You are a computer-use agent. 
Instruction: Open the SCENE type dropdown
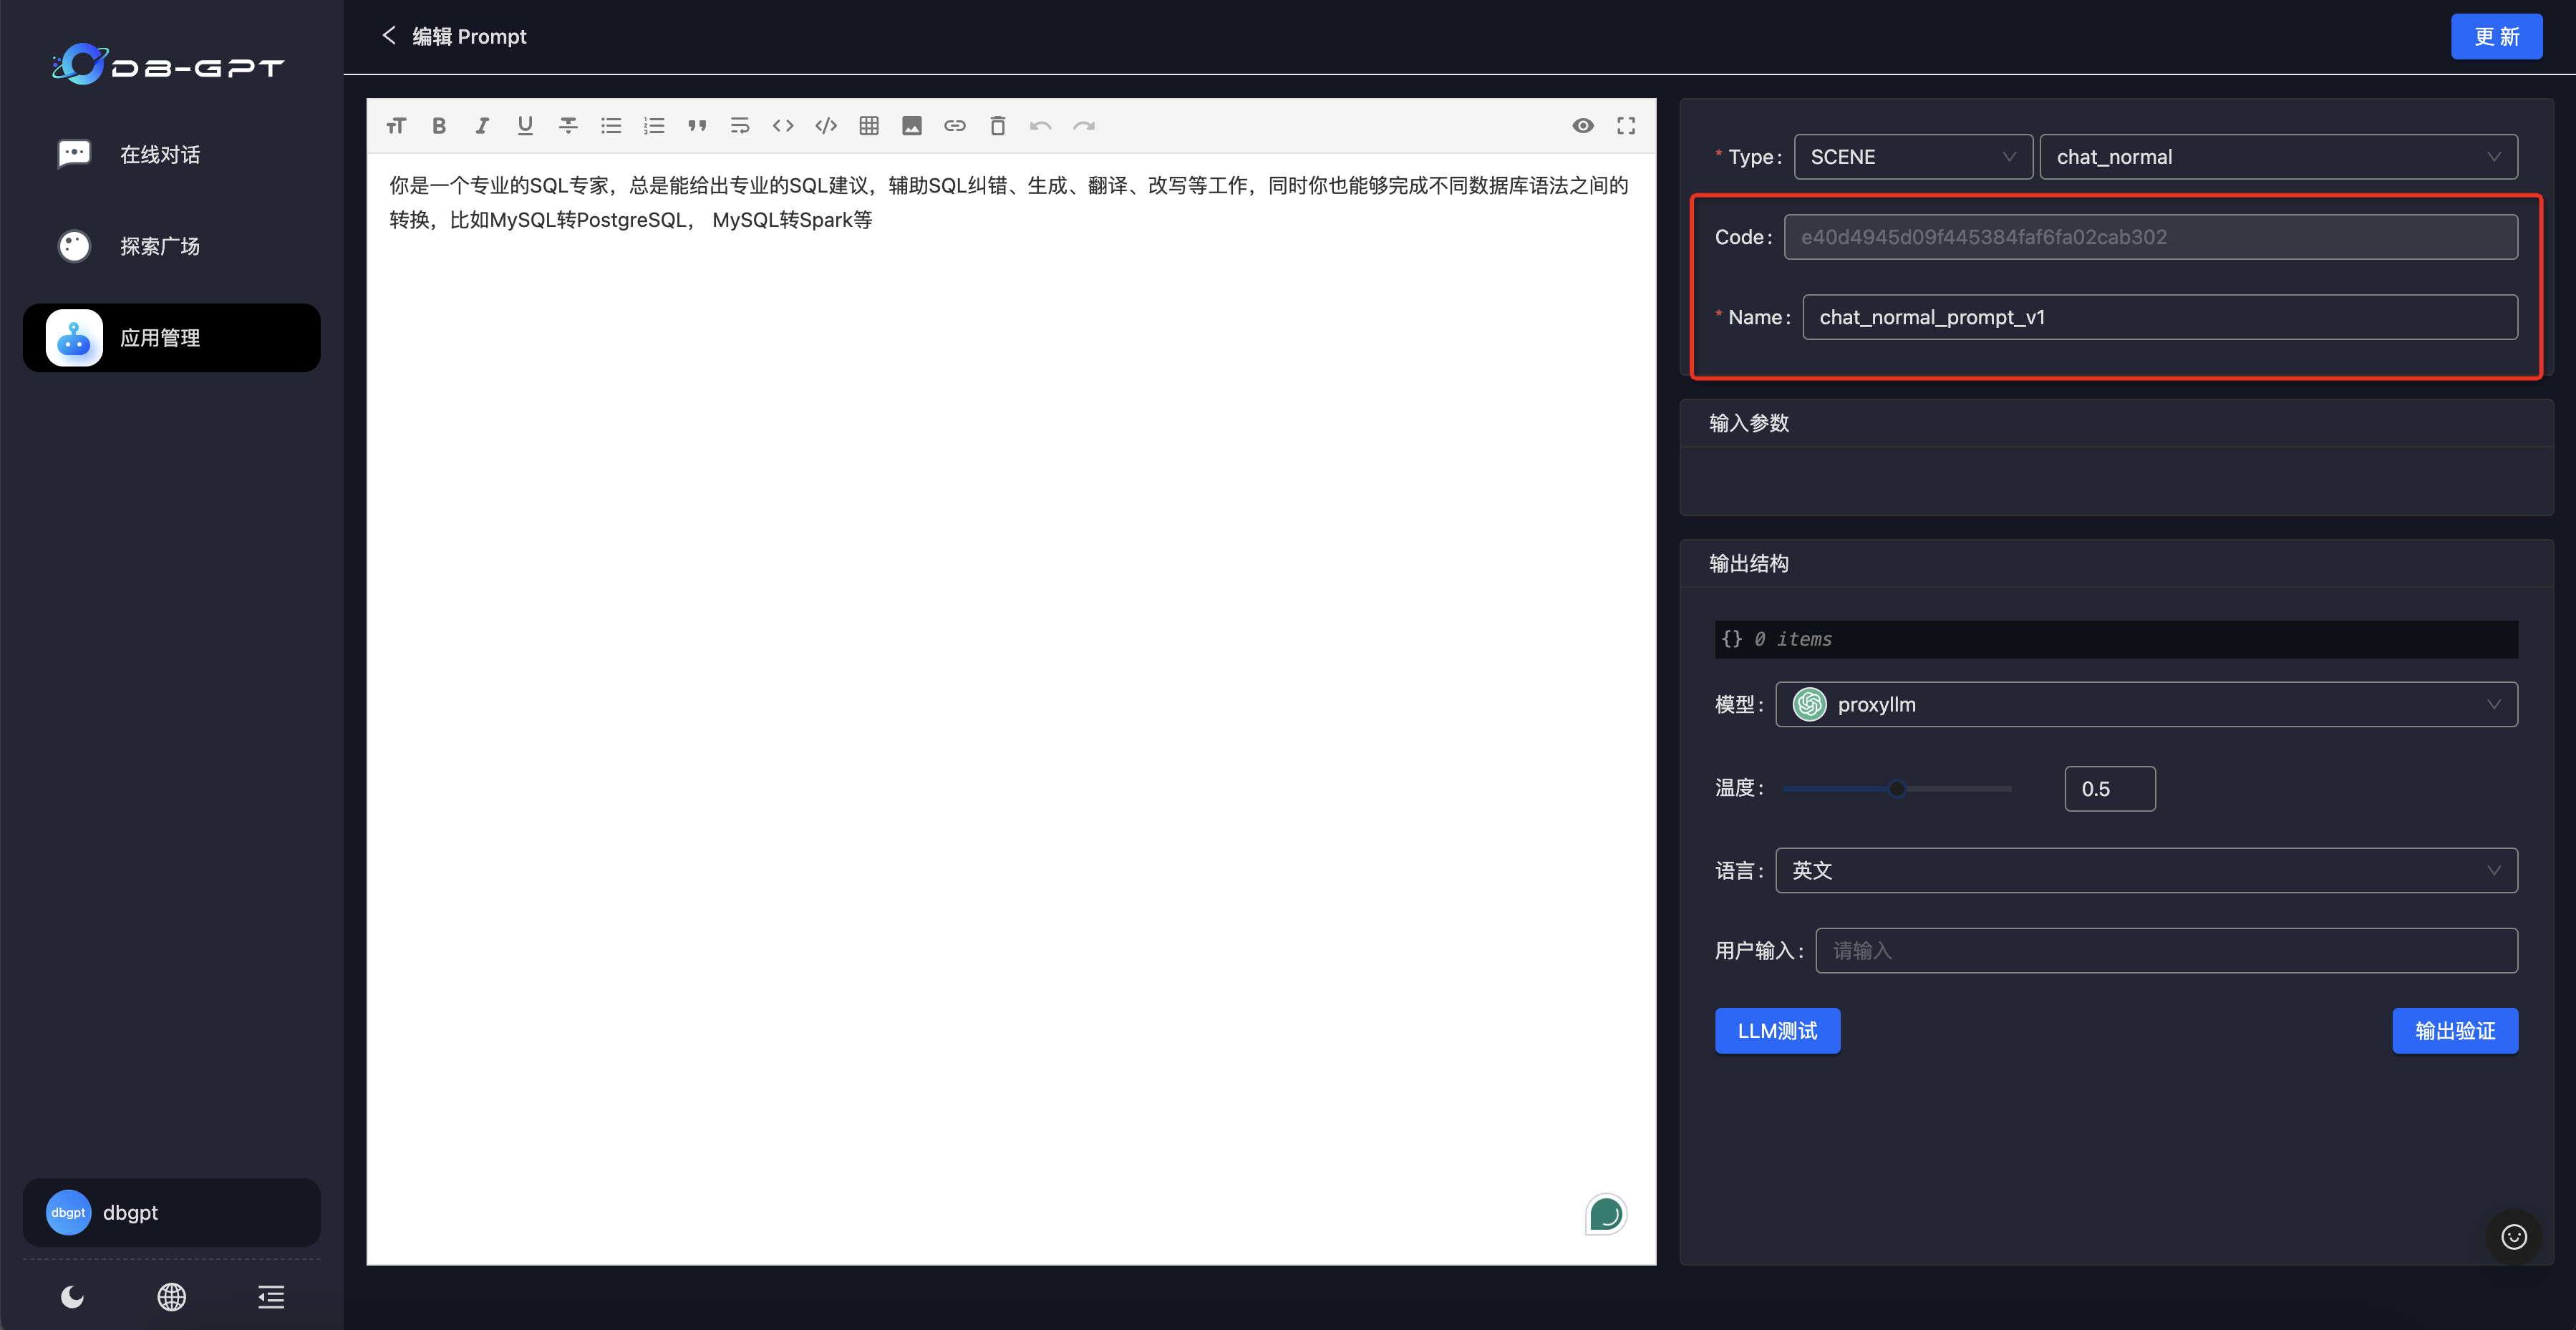[x=1912, y=157]
